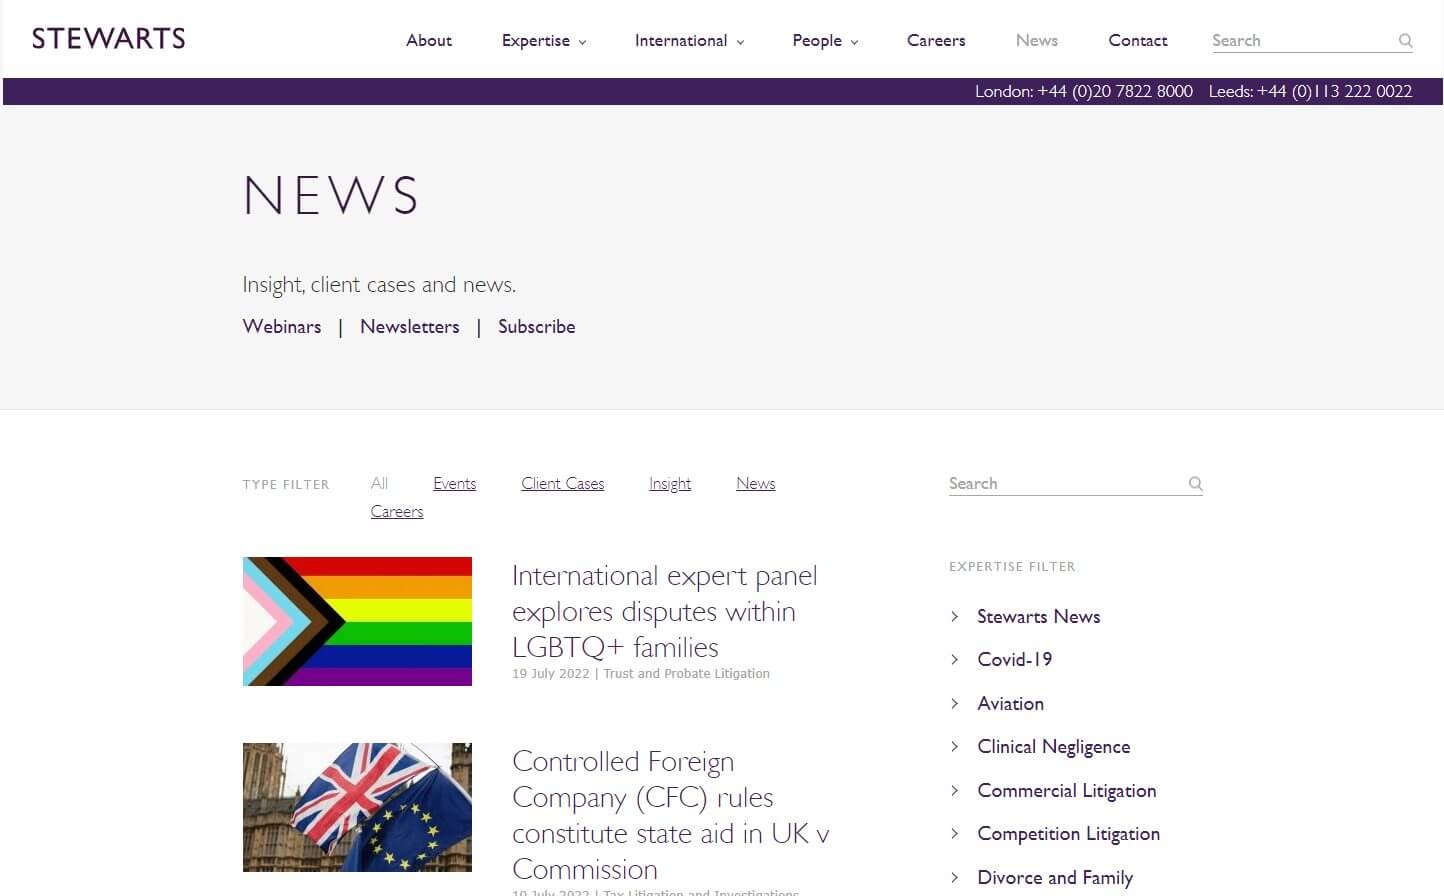Click the Stewarts logo
This screenshot has height=896, width=1444.
[x=108, y=39]
